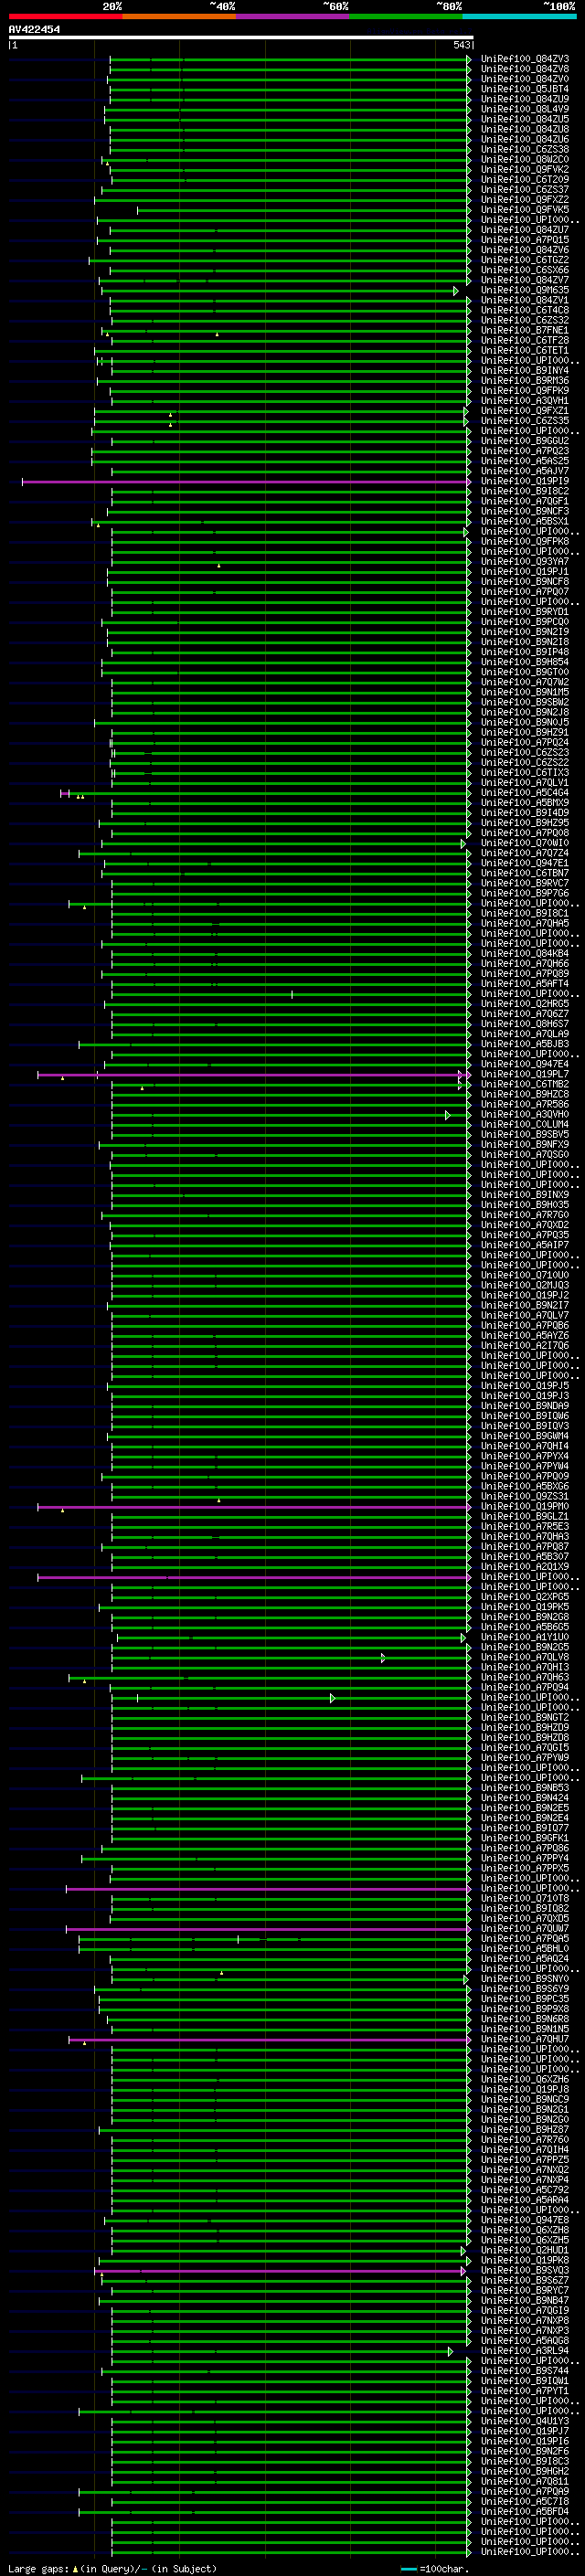Open hit UniRef100_A5BSX1
The width and height of the screenshot is (585, 2576).
(525, 521)
